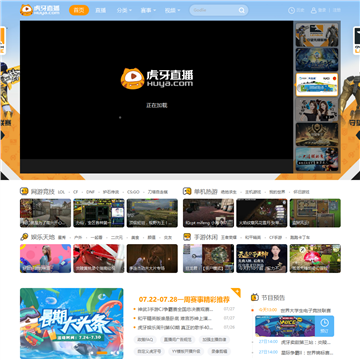Click the 手游休闲 section icon

(x=187, y=237)
